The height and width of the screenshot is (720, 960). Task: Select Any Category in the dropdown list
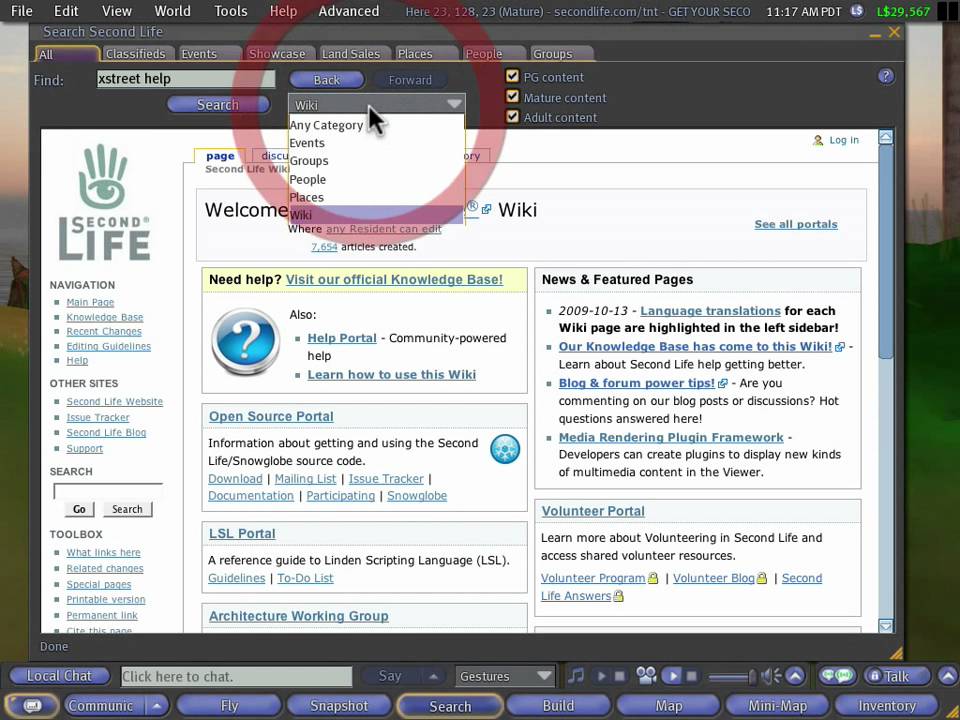click(377, 125)
